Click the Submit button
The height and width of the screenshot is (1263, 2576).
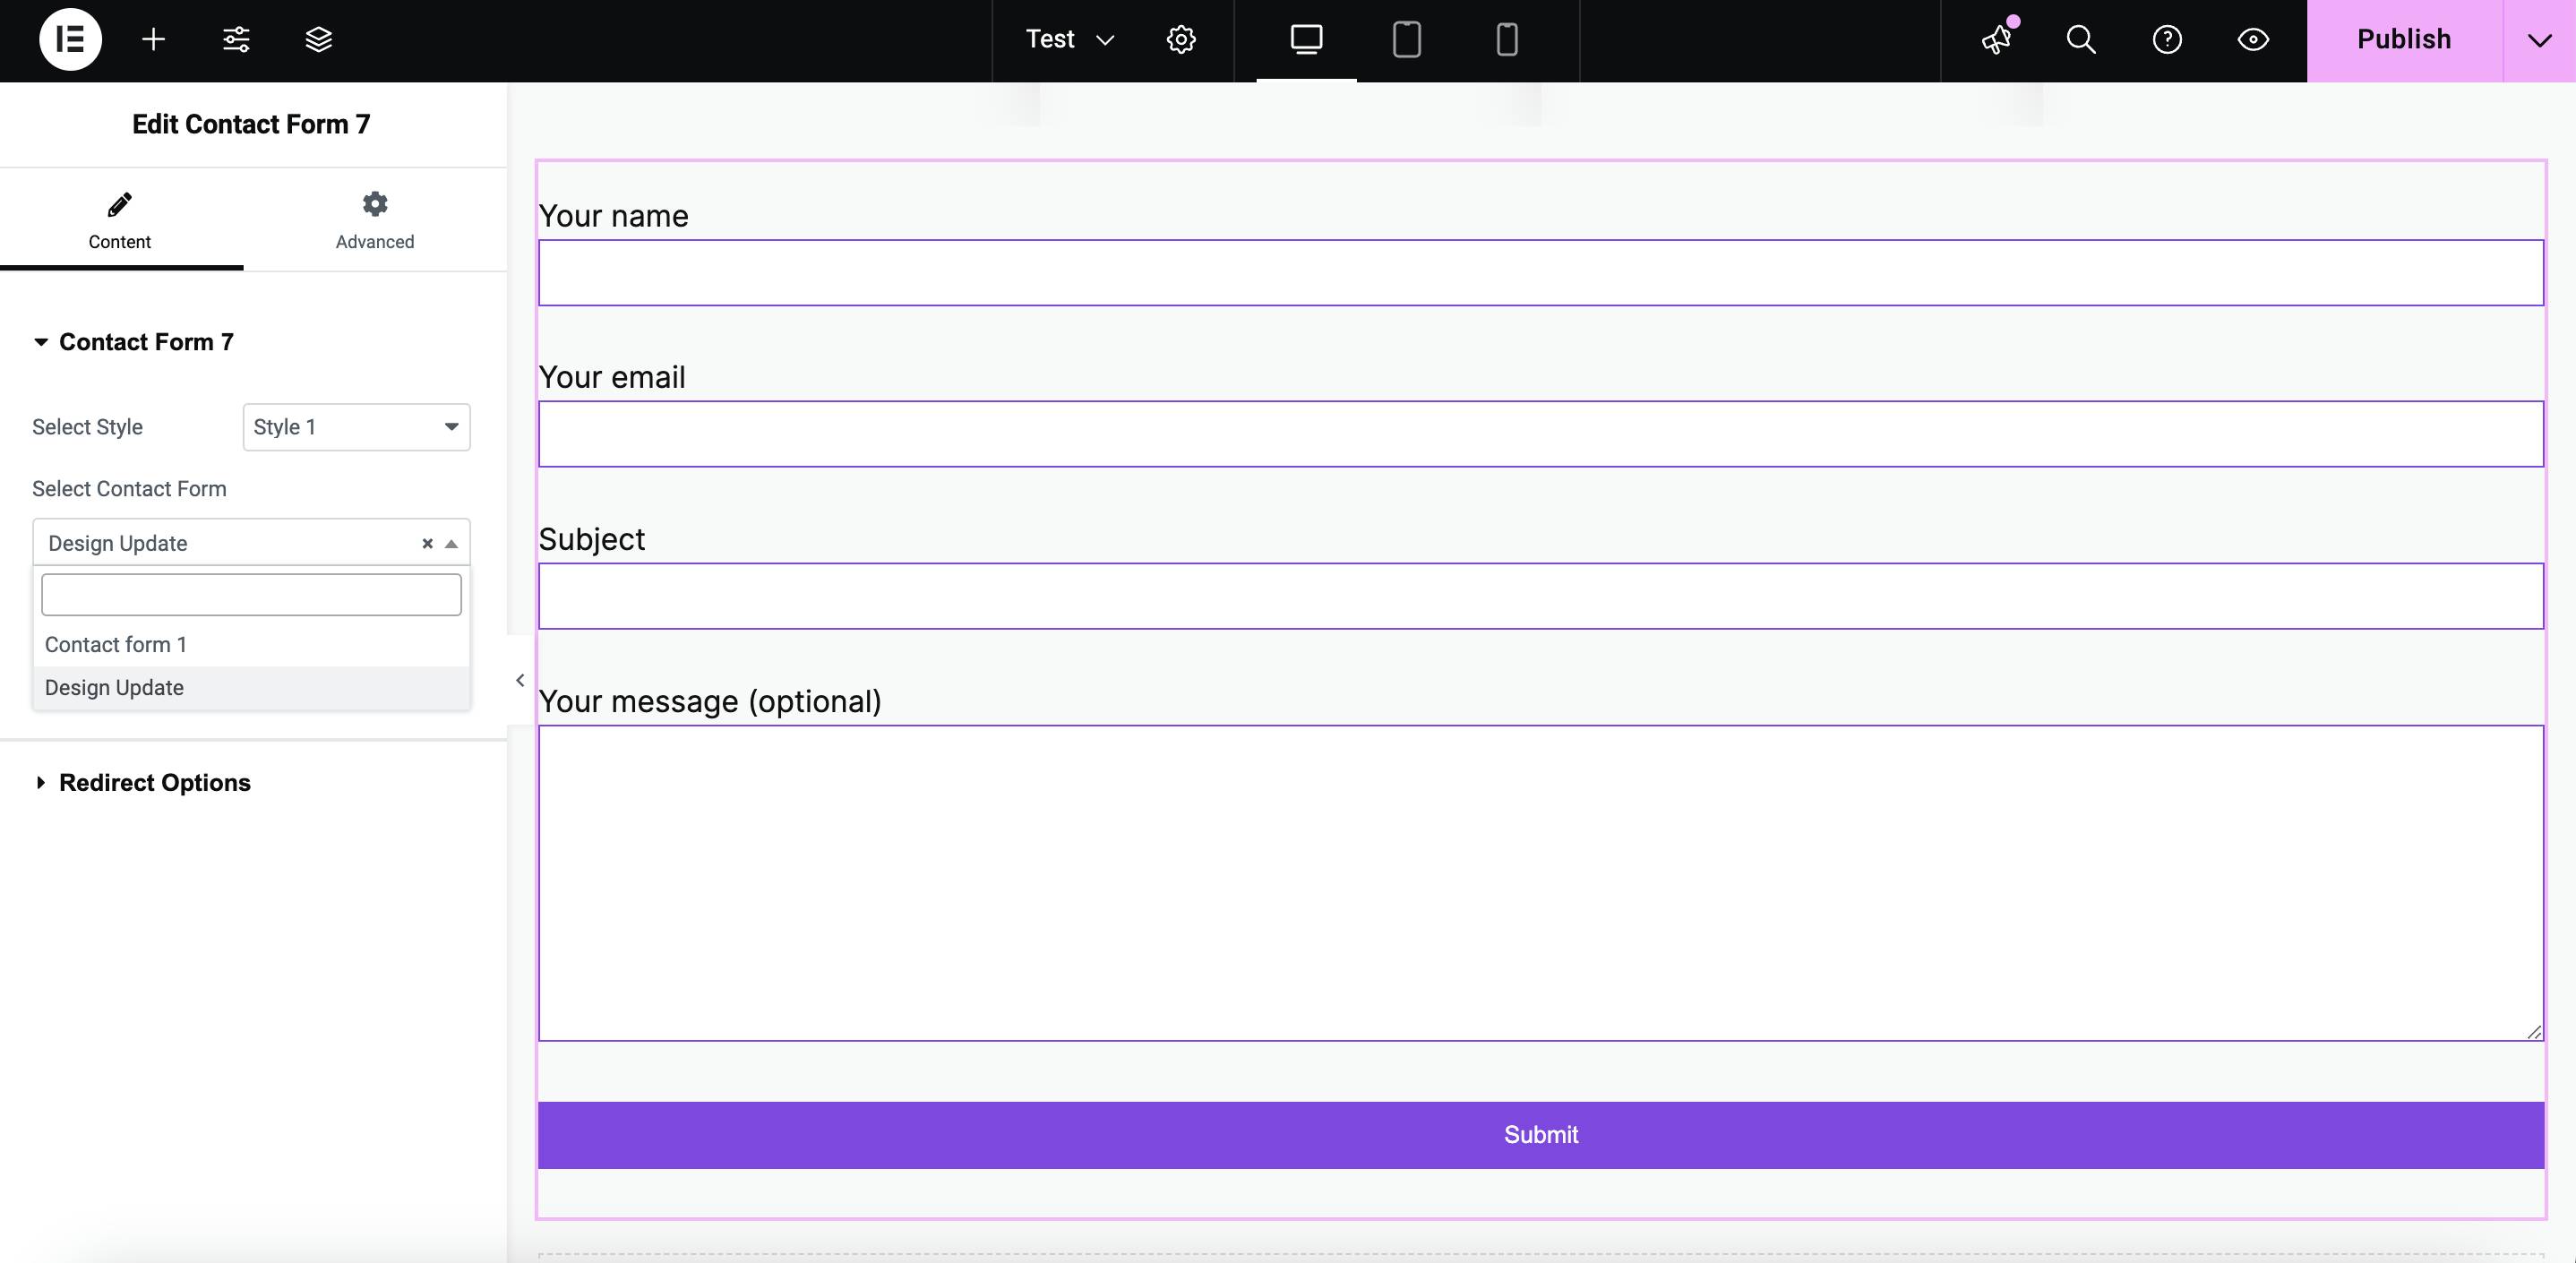pyautogui.click(x=1540, y=1135)
